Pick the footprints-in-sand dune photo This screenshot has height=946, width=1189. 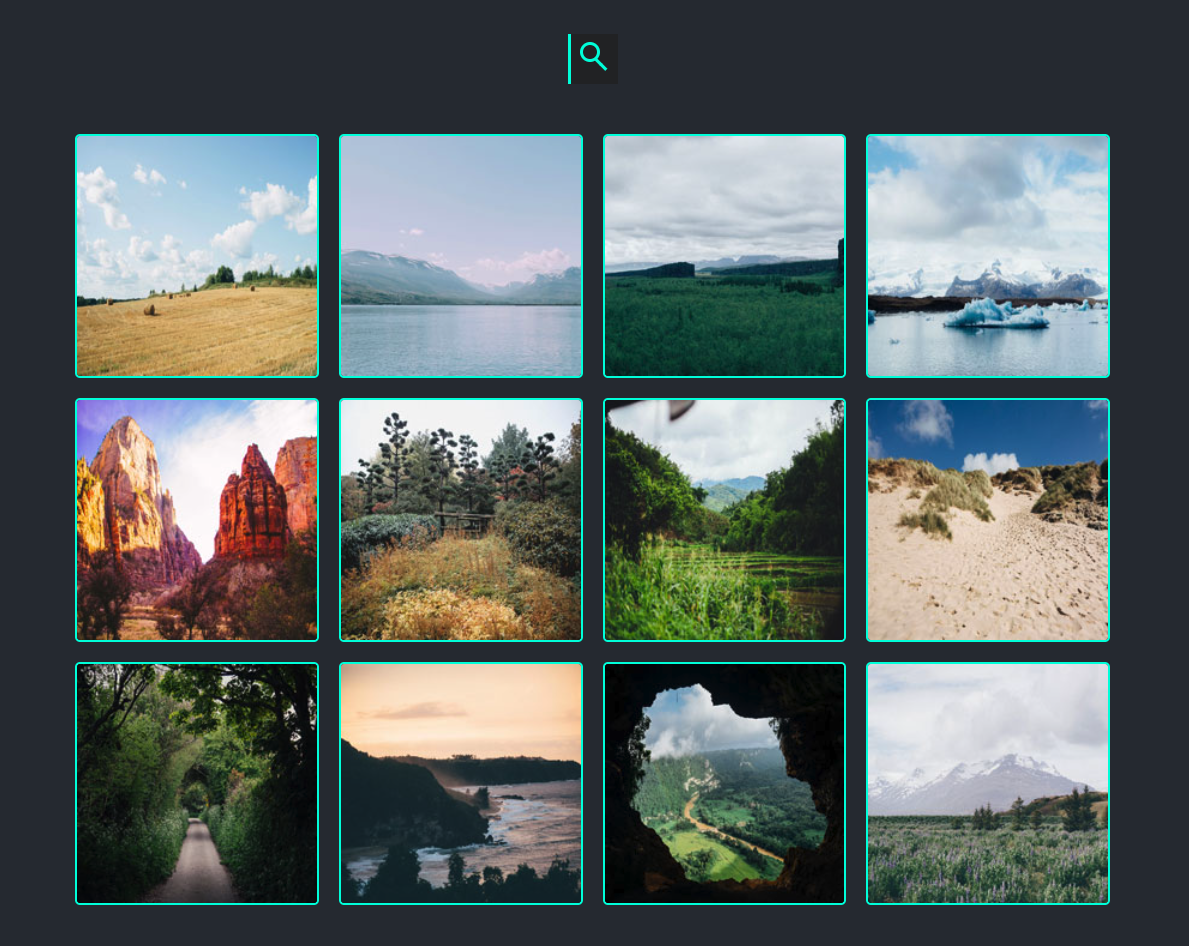[x=988, y=520]
